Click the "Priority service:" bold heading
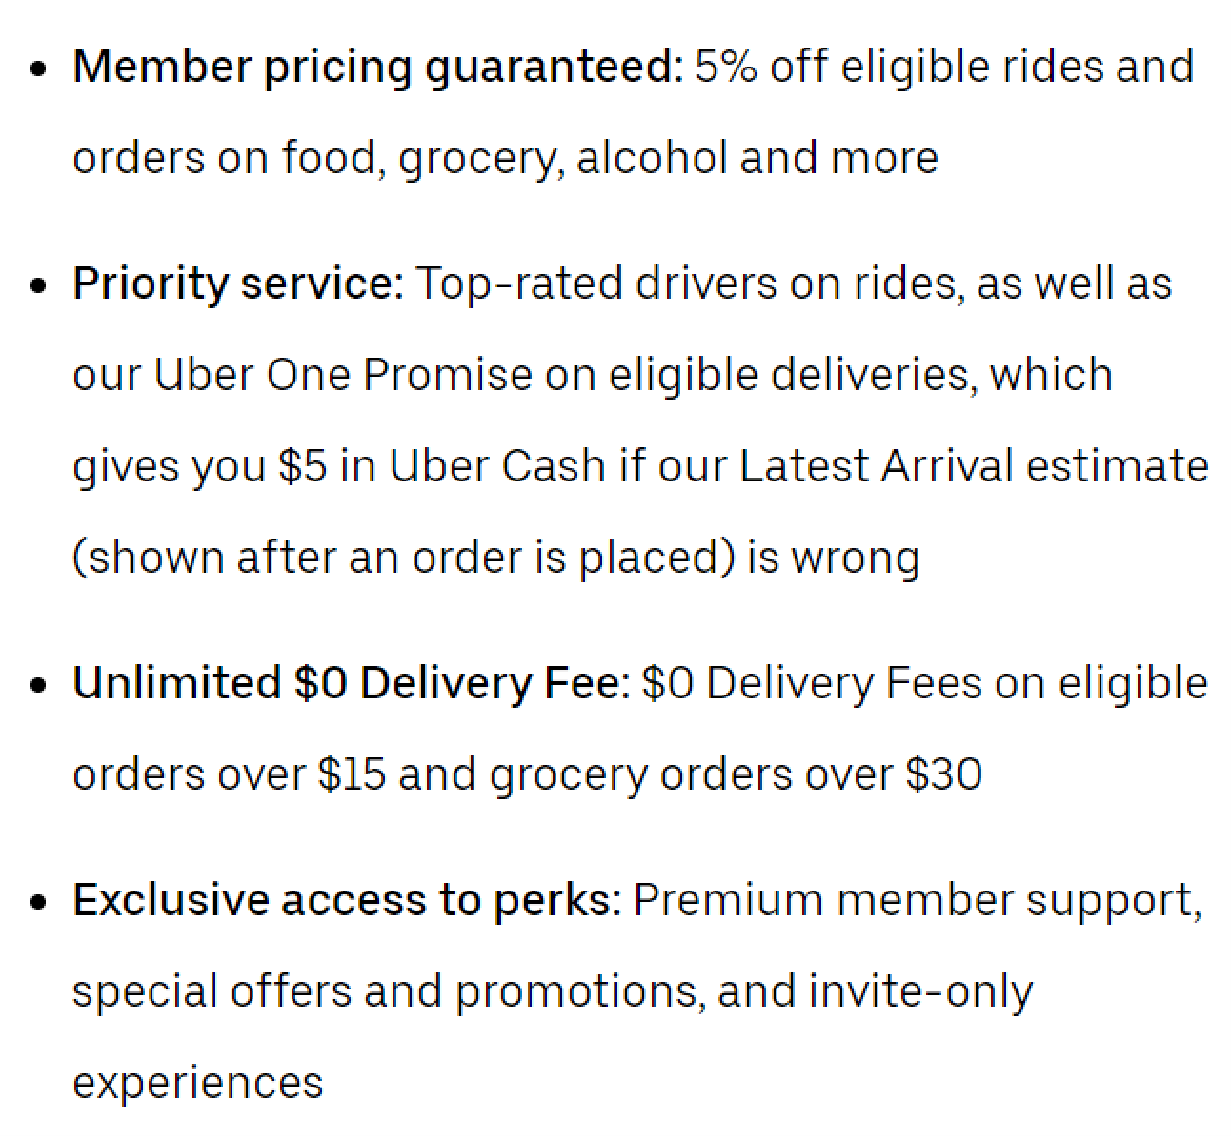The height and width of the screenshot is (1137, 1231). point(238,284)
